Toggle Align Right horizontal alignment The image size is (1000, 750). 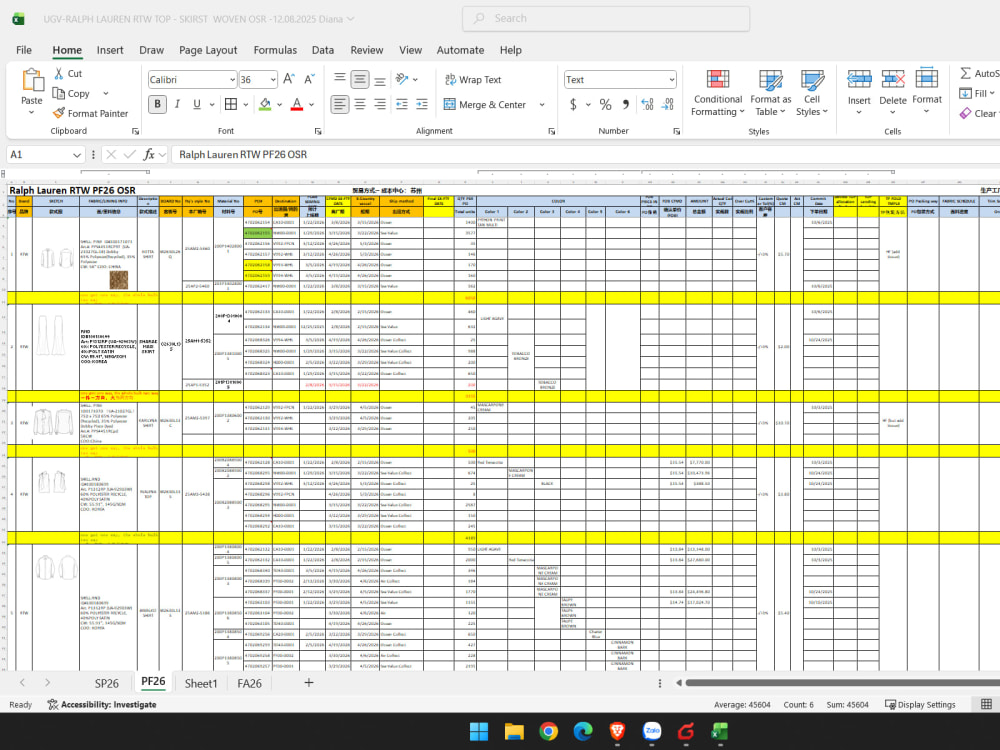tap(379, 104)
